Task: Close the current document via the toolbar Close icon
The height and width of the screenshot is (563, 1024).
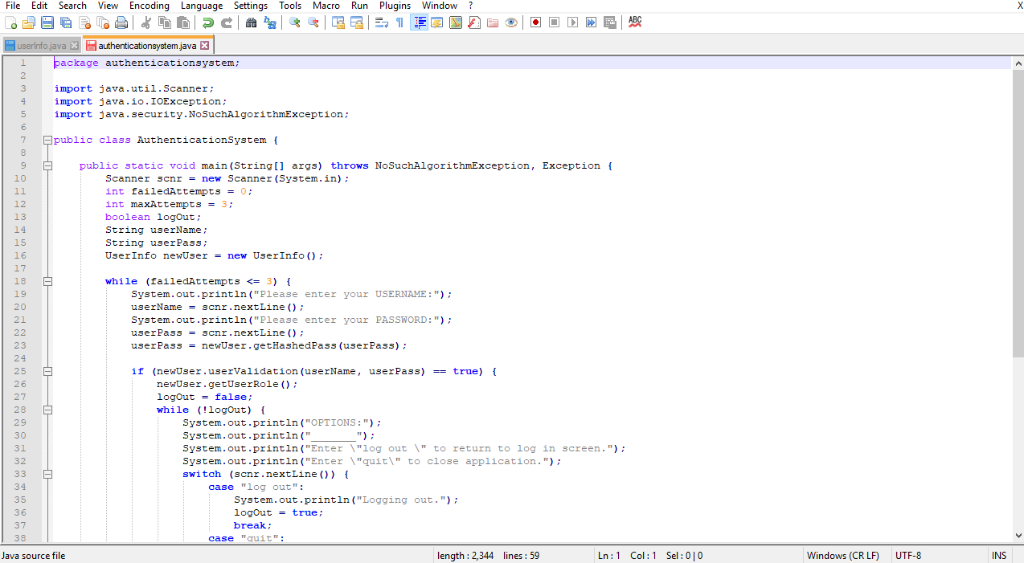Action: (84, 23)
